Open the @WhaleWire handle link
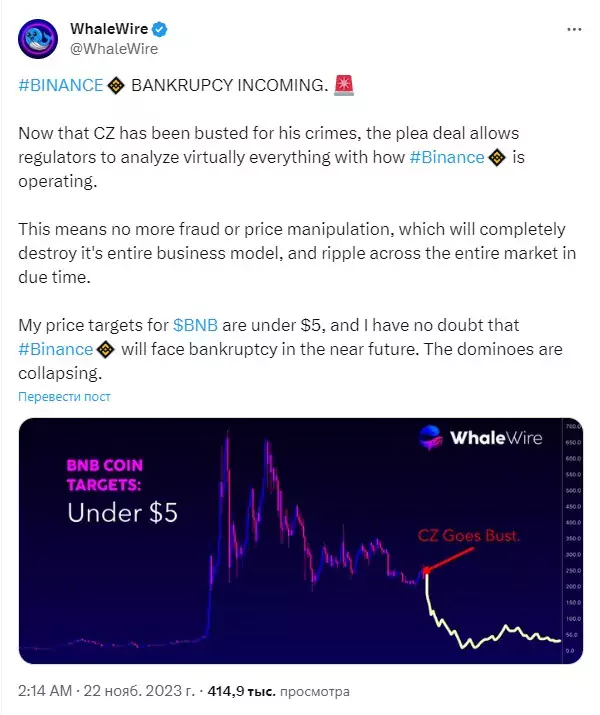This screenshot has height=715, width=600. 114,49
